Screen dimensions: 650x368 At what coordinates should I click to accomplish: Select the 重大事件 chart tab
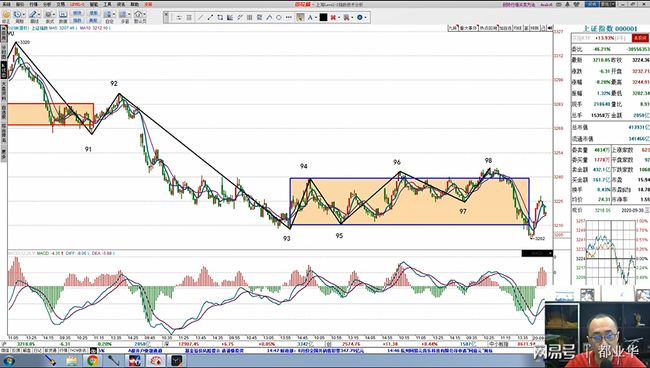[x=468, y=28]
